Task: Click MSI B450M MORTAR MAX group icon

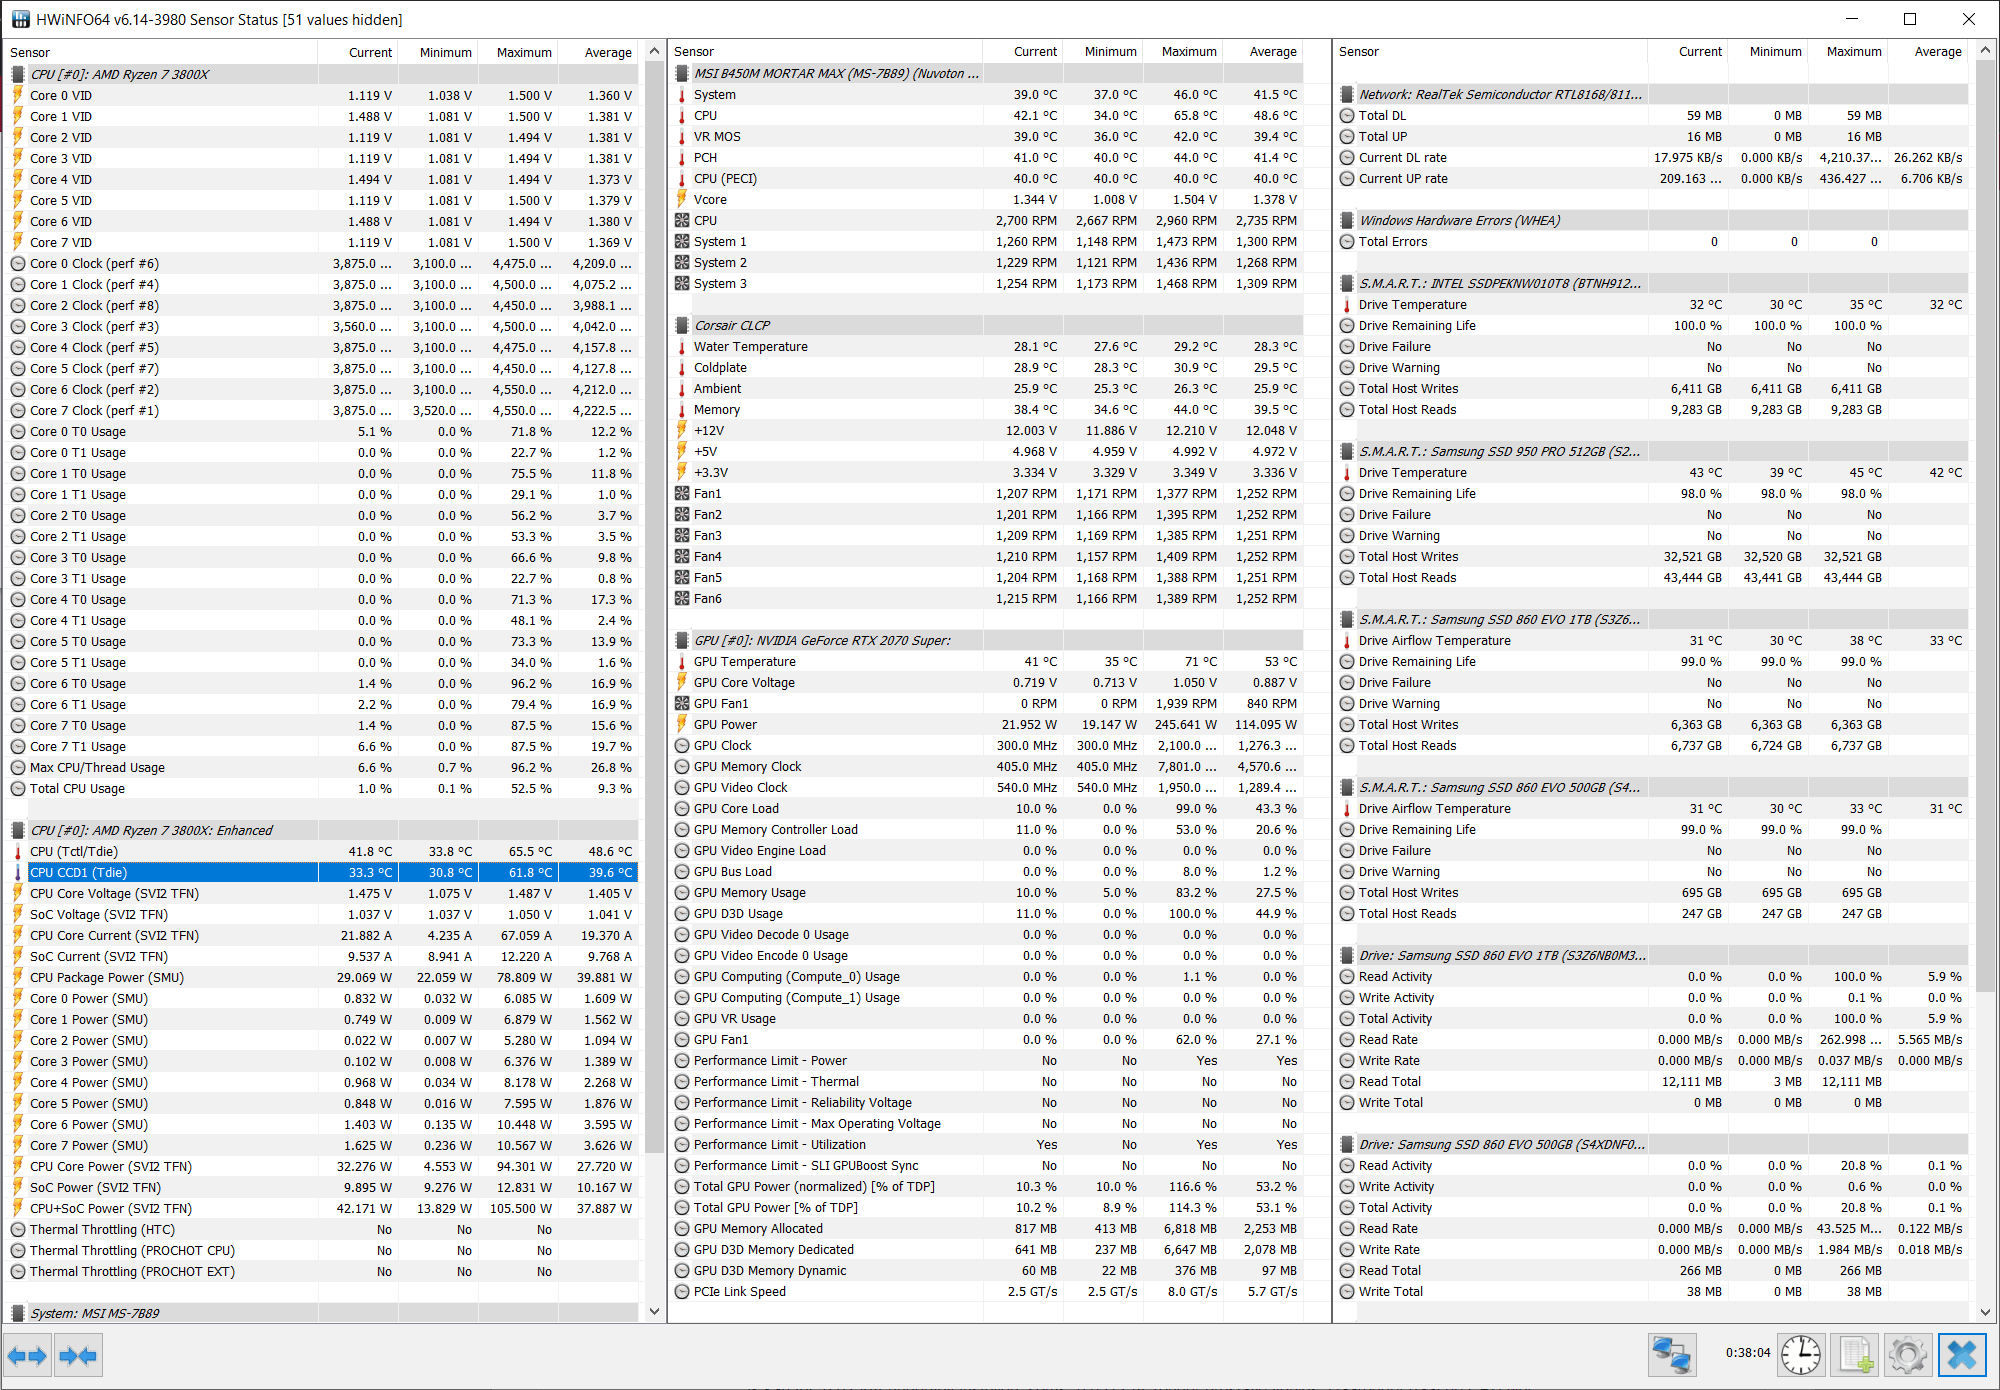Action: point(682,73)
